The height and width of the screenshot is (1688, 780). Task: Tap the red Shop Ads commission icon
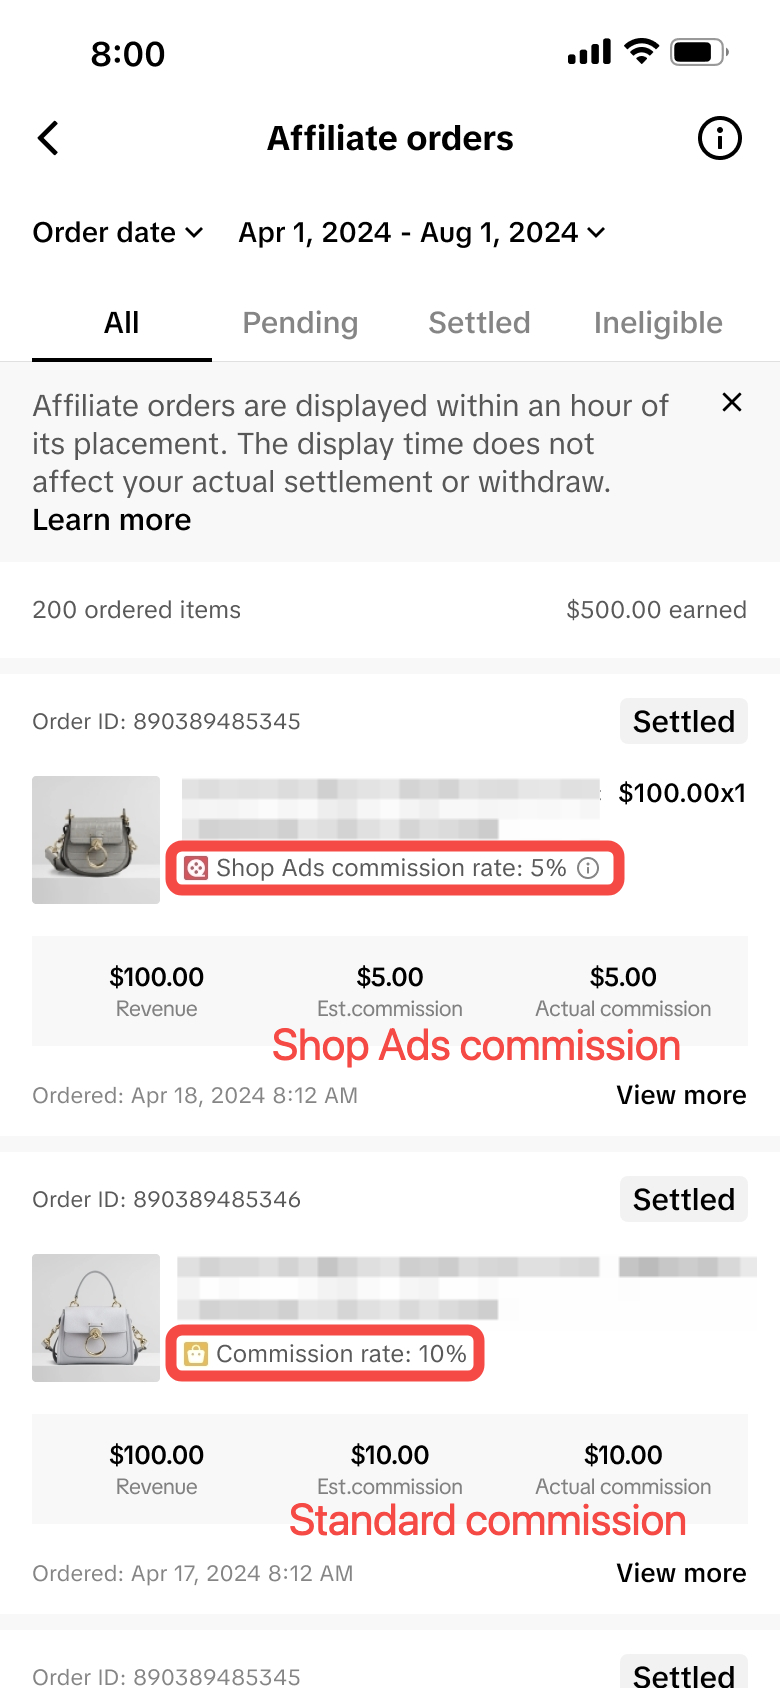[x=197, y=868]
